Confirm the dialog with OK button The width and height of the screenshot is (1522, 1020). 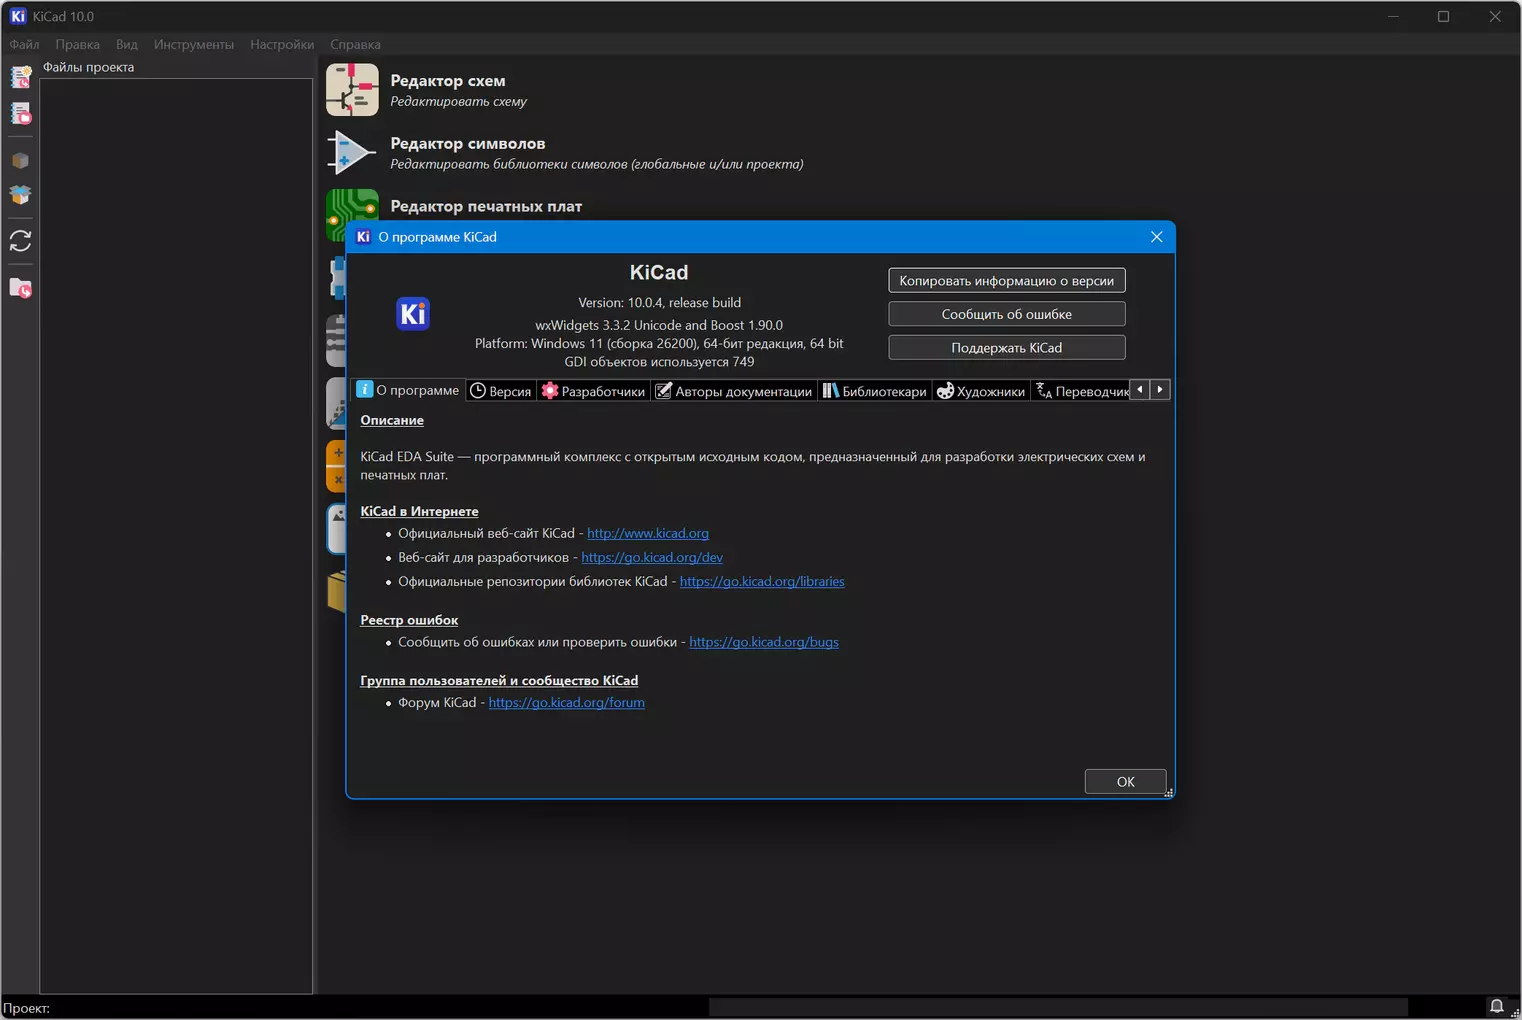(1125, 782)
